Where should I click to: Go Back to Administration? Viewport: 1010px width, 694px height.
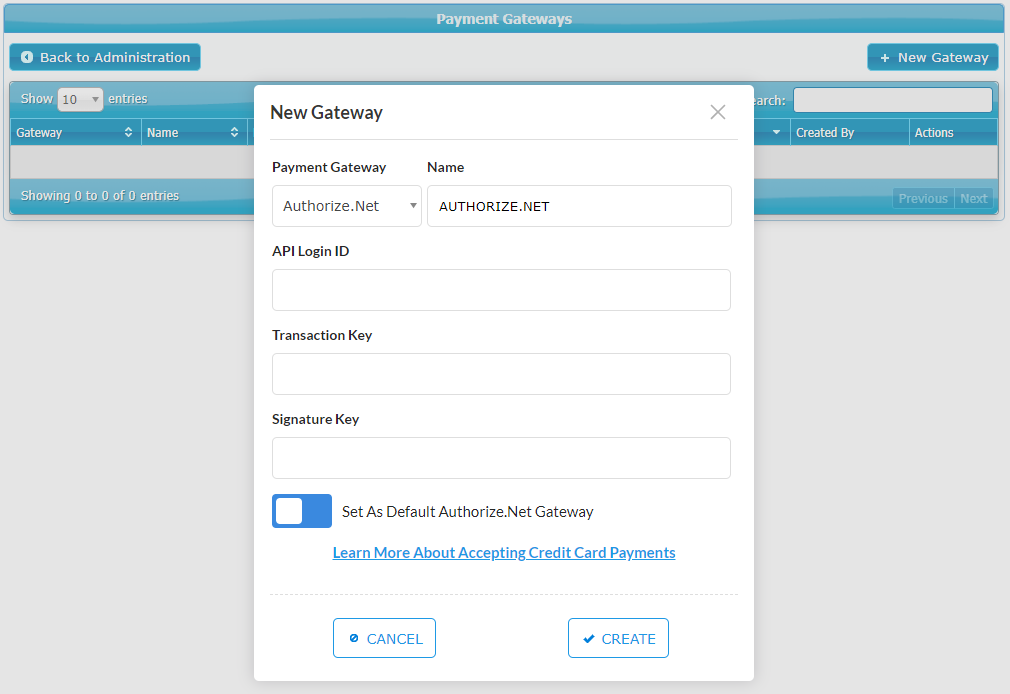105,57
